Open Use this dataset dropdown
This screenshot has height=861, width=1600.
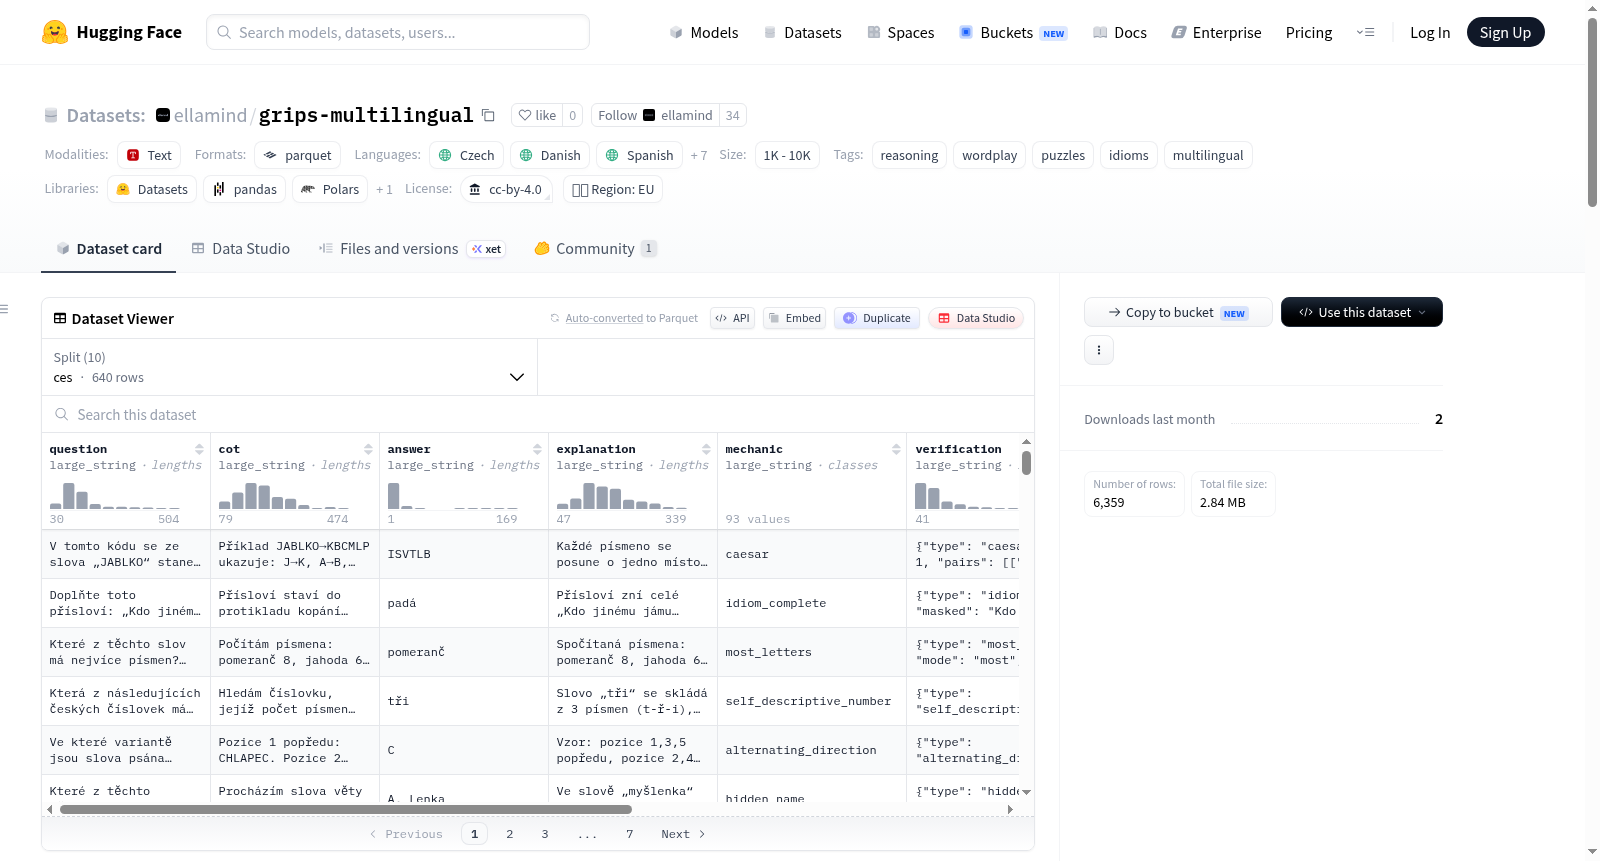[1362, 312]
